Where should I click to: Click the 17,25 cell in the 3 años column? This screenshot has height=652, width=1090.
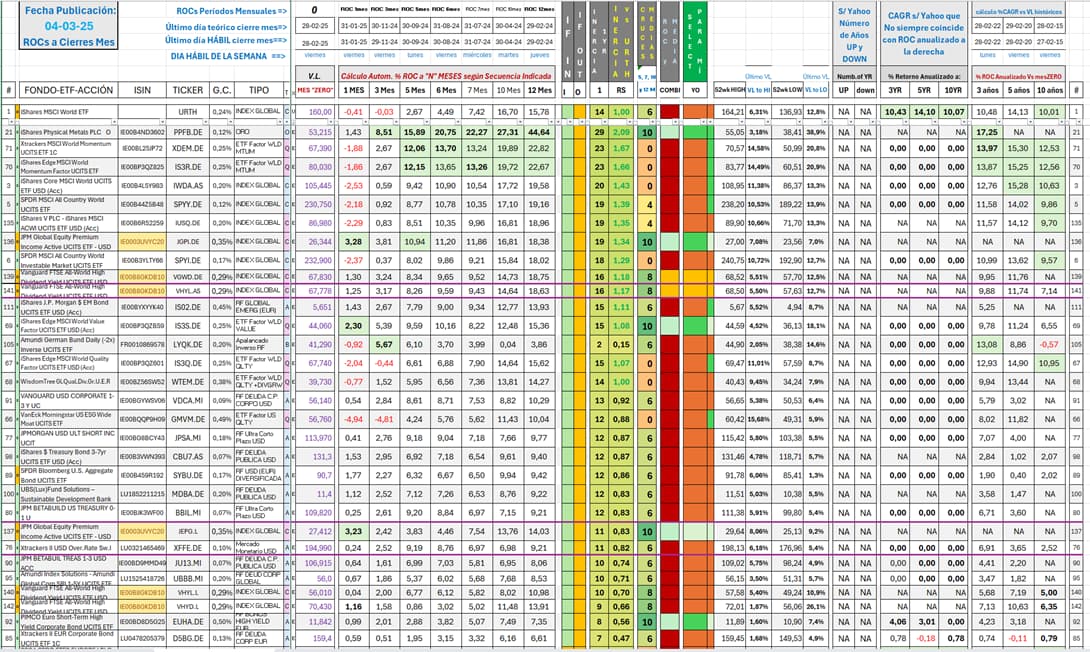click(x=988, y=132)
